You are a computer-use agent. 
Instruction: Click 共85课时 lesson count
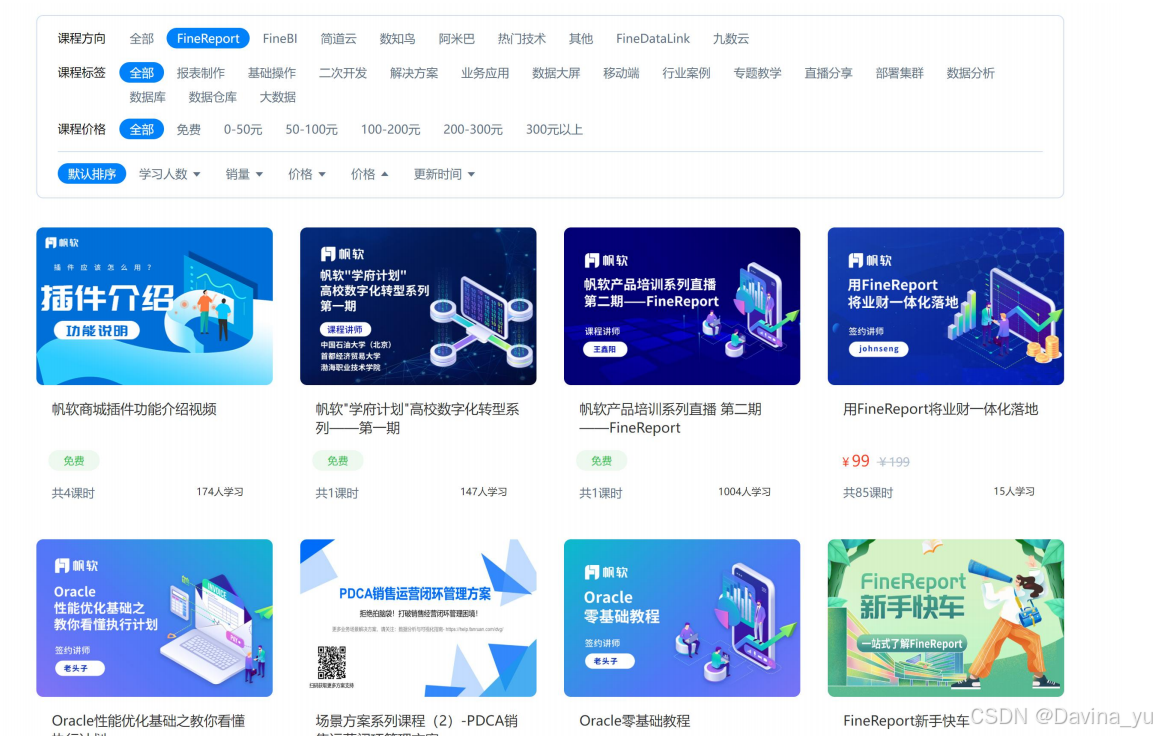[x=868, y=492]
